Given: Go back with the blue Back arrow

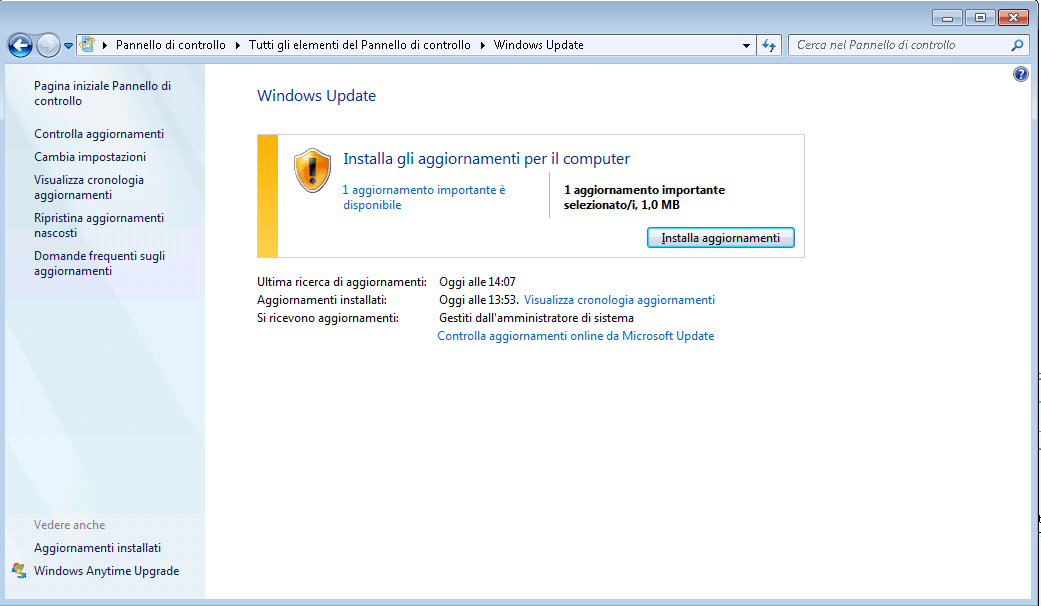Looking at the screenshot, I should pyautogui.click(x=20, y=45).
